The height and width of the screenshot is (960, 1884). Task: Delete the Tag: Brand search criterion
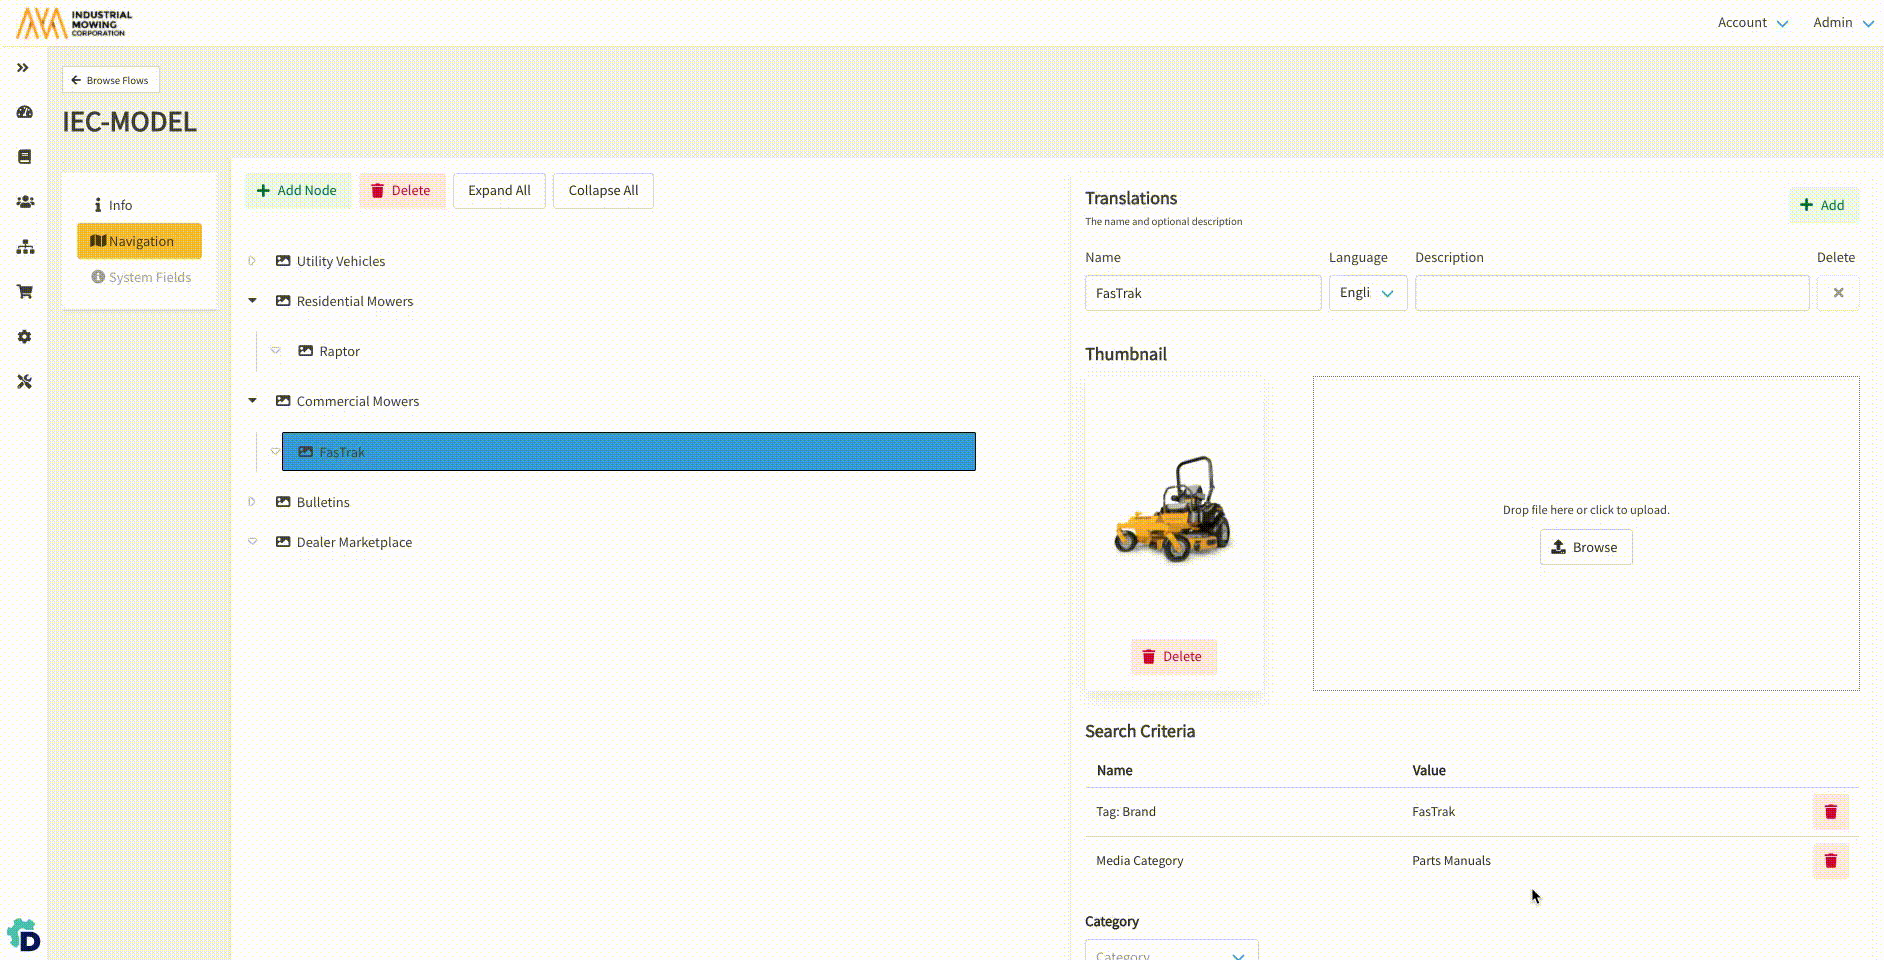1830,812
